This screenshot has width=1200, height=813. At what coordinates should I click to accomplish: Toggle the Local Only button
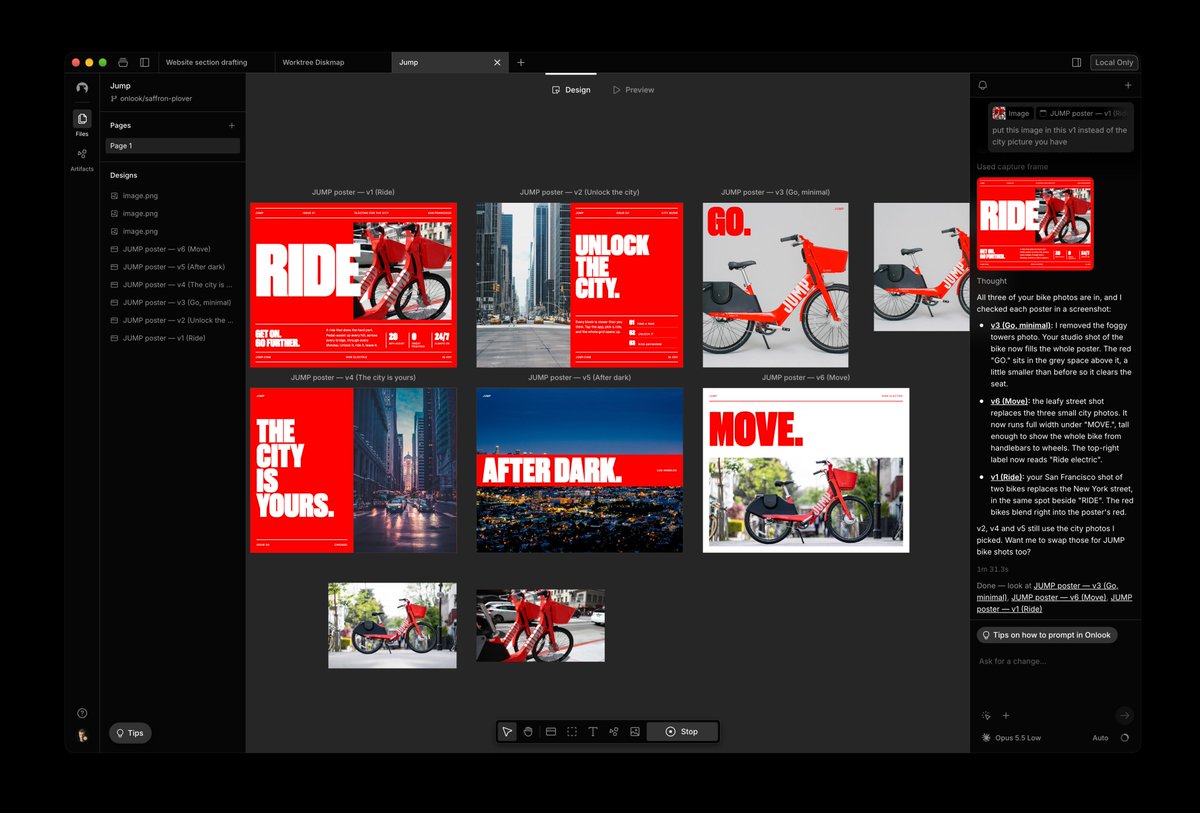tap(1114, 62)
